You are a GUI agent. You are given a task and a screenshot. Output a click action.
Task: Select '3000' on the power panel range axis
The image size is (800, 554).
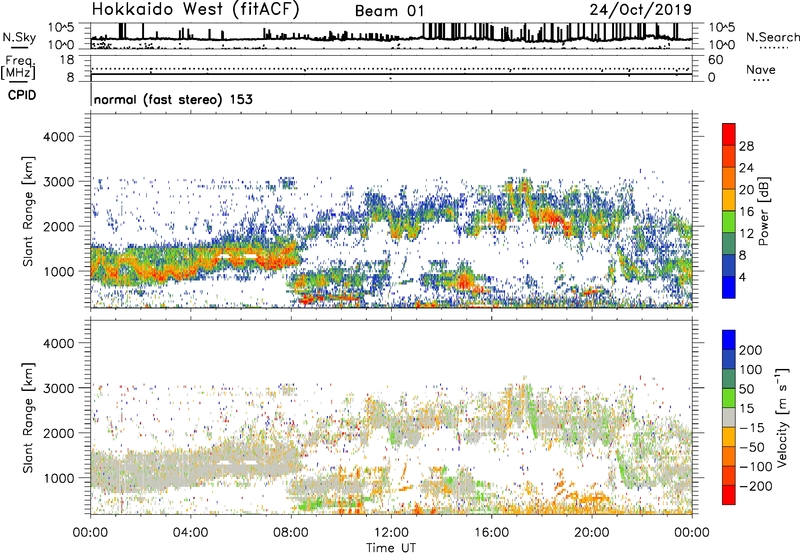[x=59, y=182]
